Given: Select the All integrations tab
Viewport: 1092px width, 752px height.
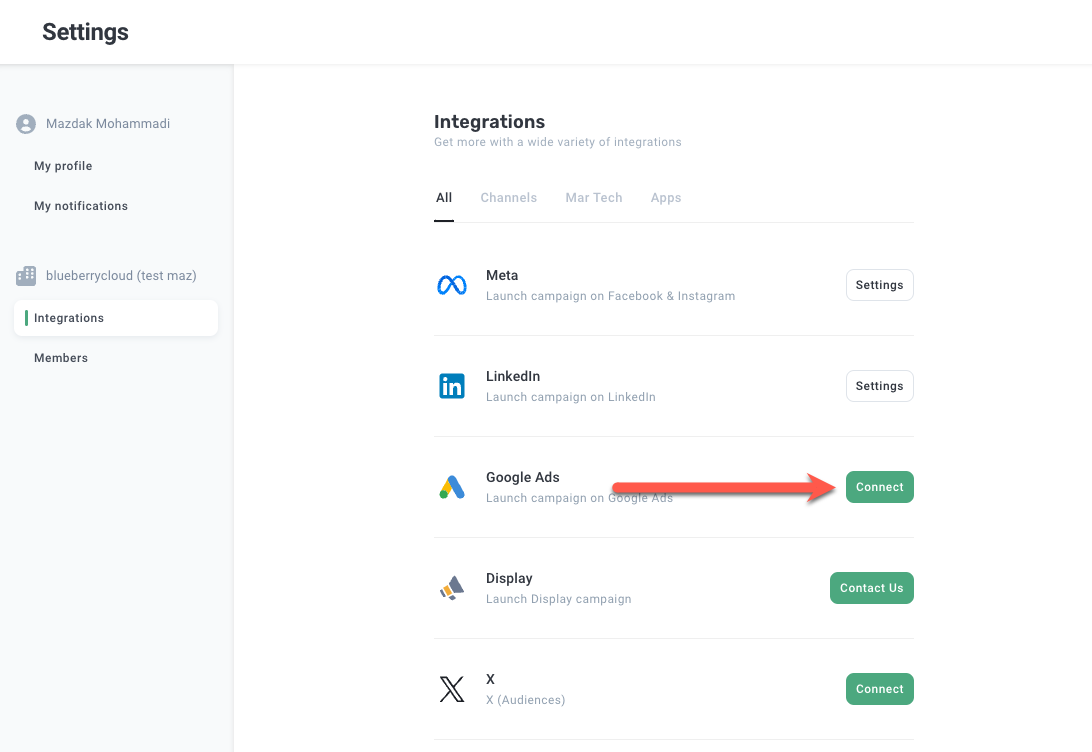Looking at the screenshot, I should click(x=444, y=198).
